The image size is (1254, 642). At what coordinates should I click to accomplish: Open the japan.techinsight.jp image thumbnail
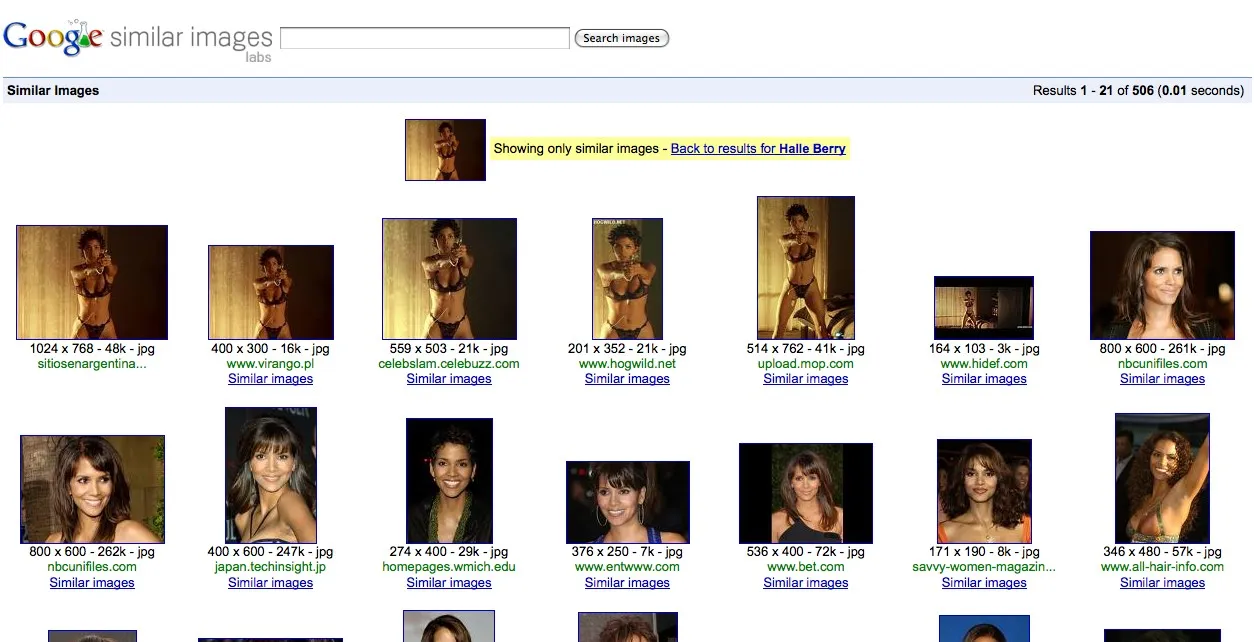(x=271, y=475)
